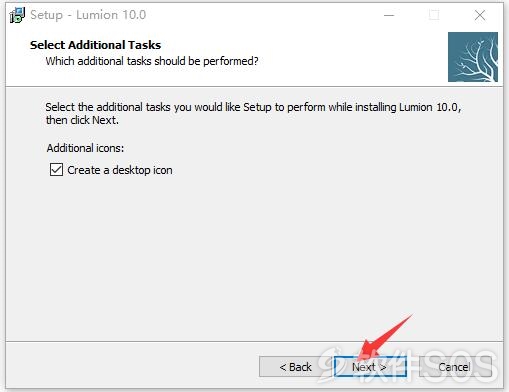Click the 'Select Additional Tasks' heading
The width and height of the screenshot is (509, 392).
tap(95, 45)
